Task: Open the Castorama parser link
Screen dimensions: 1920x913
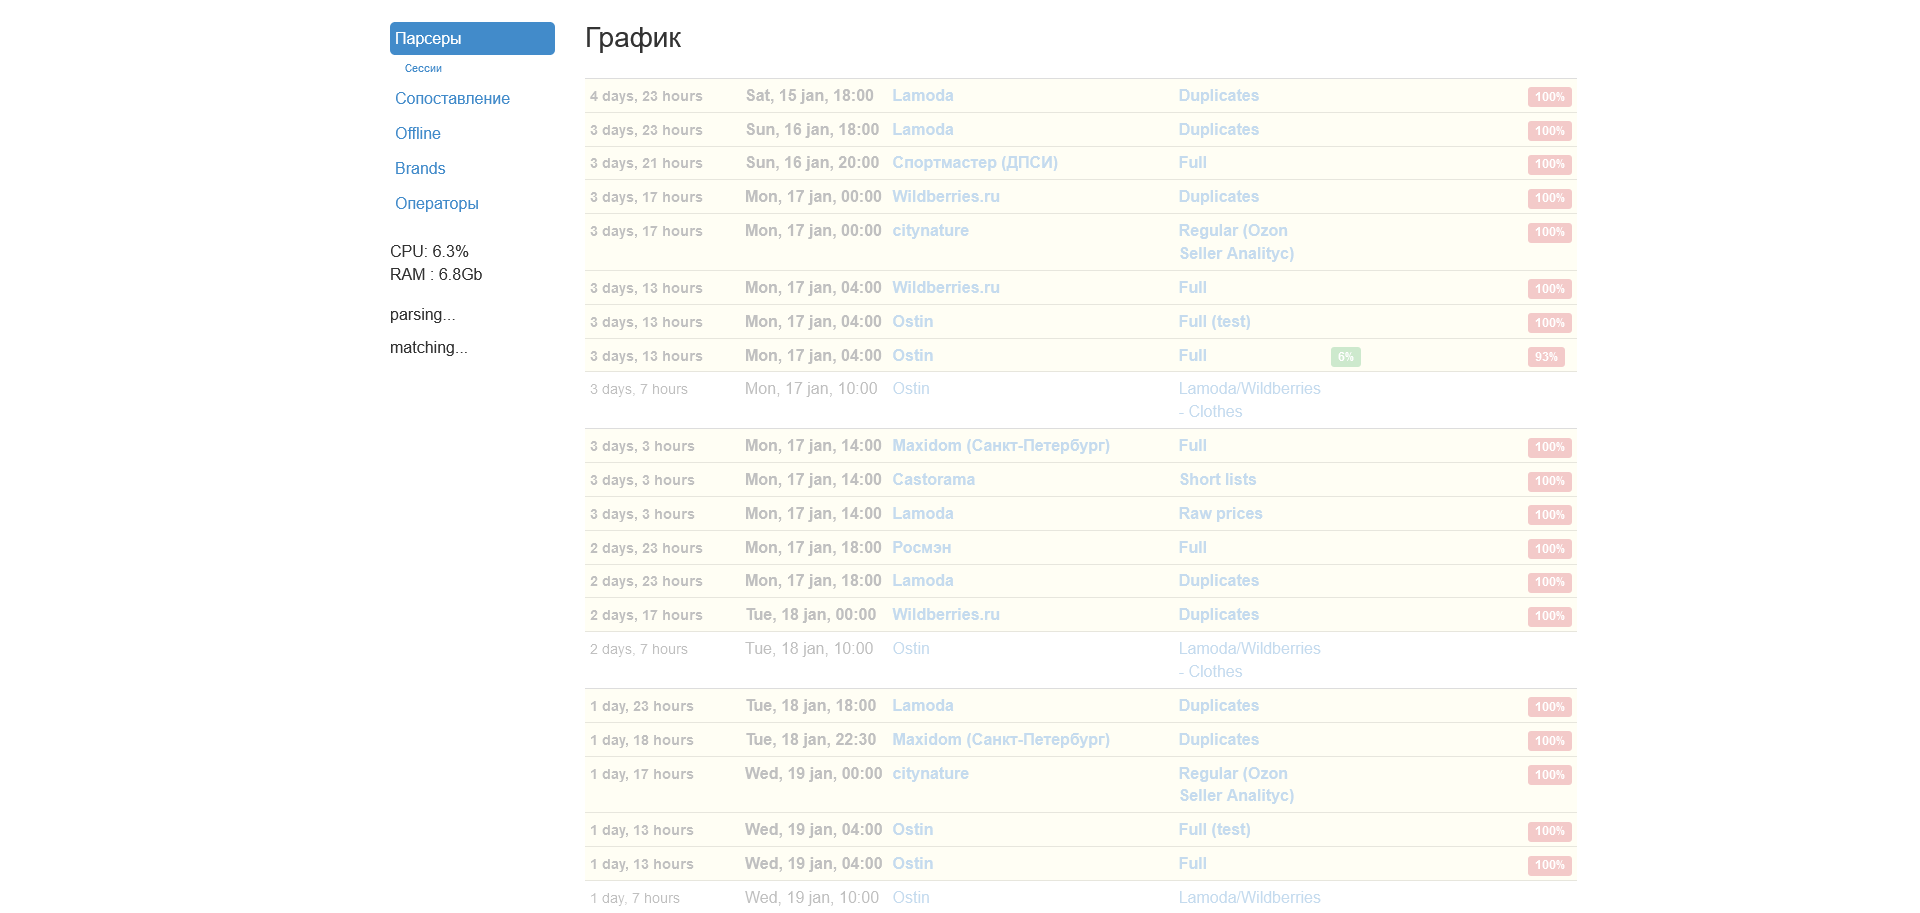Action: point(933,480)
